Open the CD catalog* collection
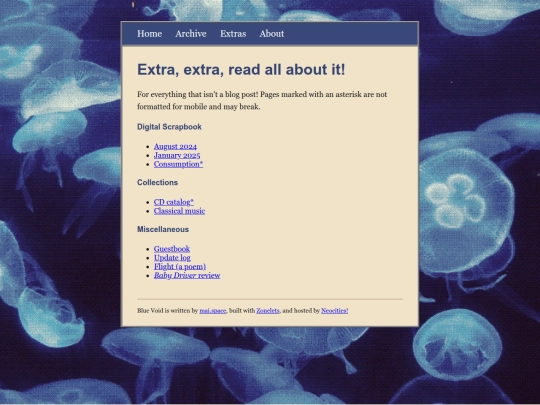The image size is (540, 405). tap(174, 202)
